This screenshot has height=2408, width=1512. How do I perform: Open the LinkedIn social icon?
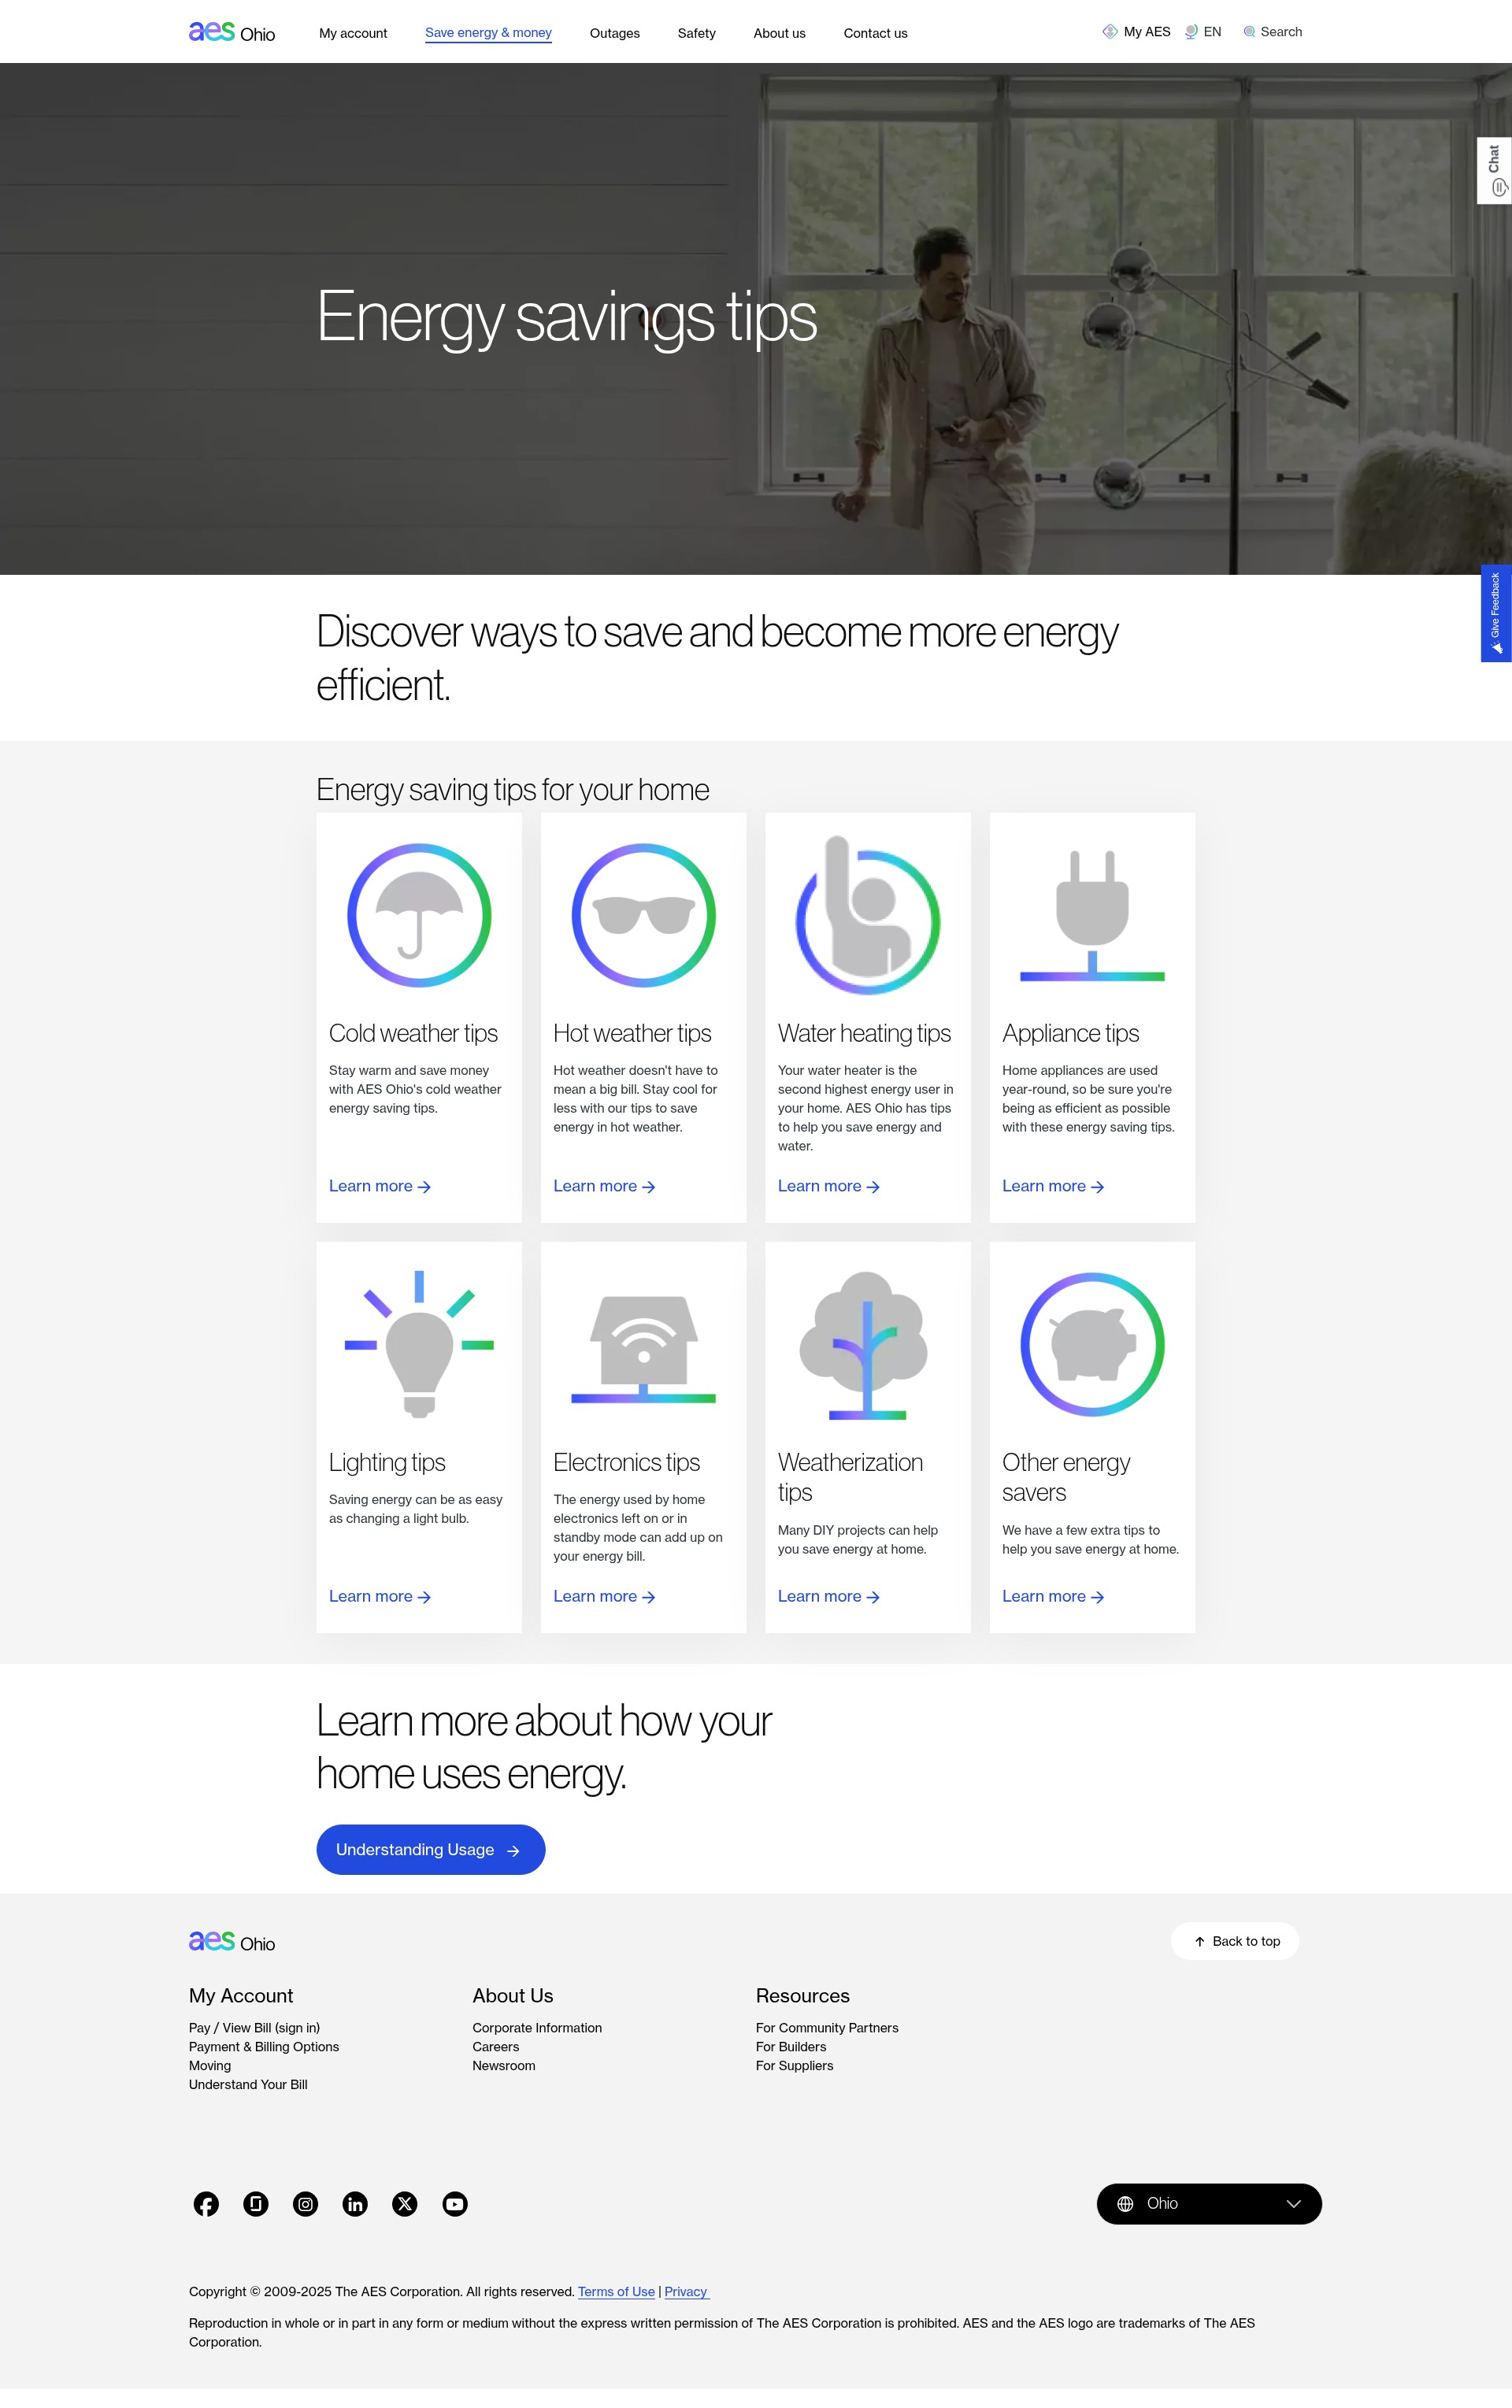click(355, 2204)
